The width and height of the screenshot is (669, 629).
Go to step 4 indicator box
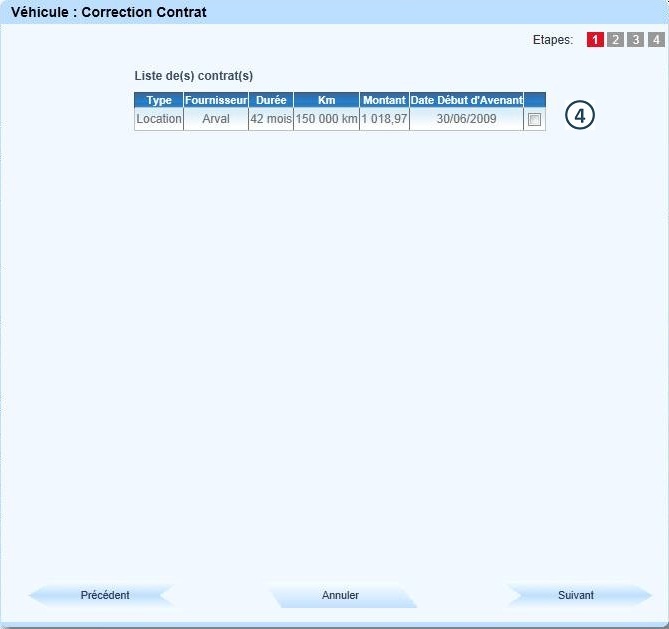tap(655, 40)
